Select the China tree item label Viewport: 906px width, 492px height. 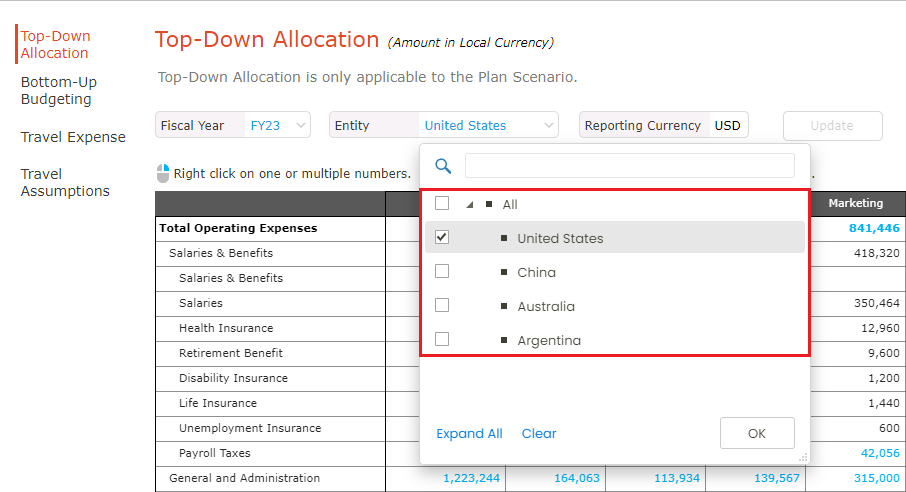(x=536, y=272)
